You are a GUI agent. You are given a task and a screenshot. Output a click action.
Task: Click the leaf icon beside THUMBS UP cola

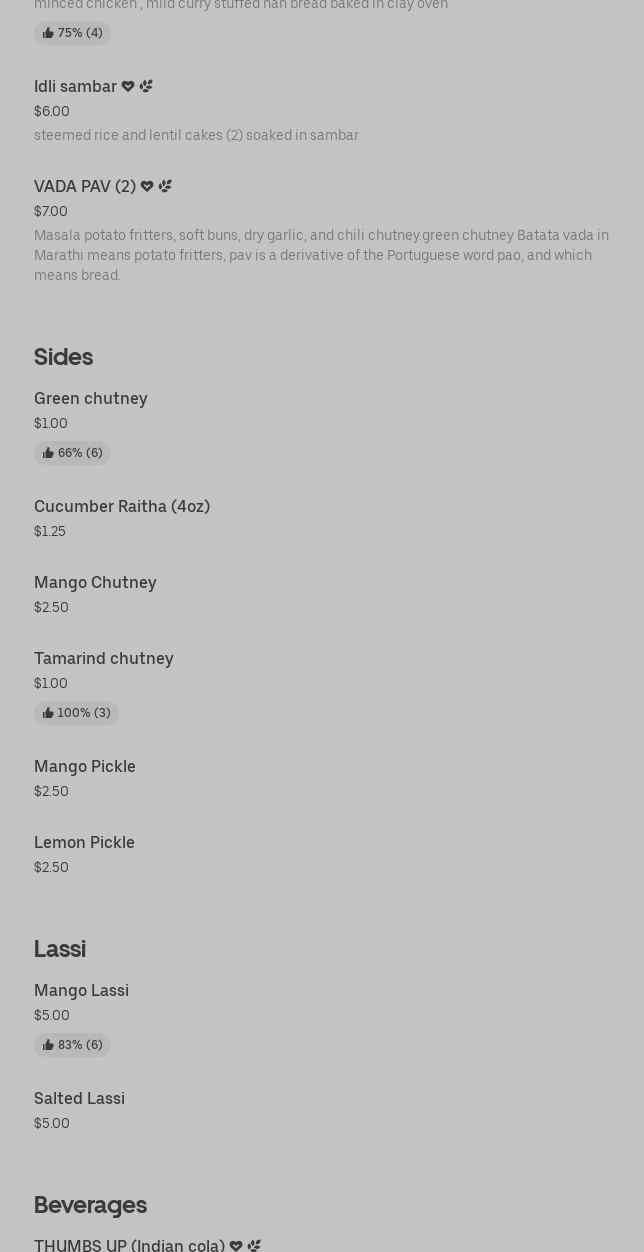pos(254,1246)
